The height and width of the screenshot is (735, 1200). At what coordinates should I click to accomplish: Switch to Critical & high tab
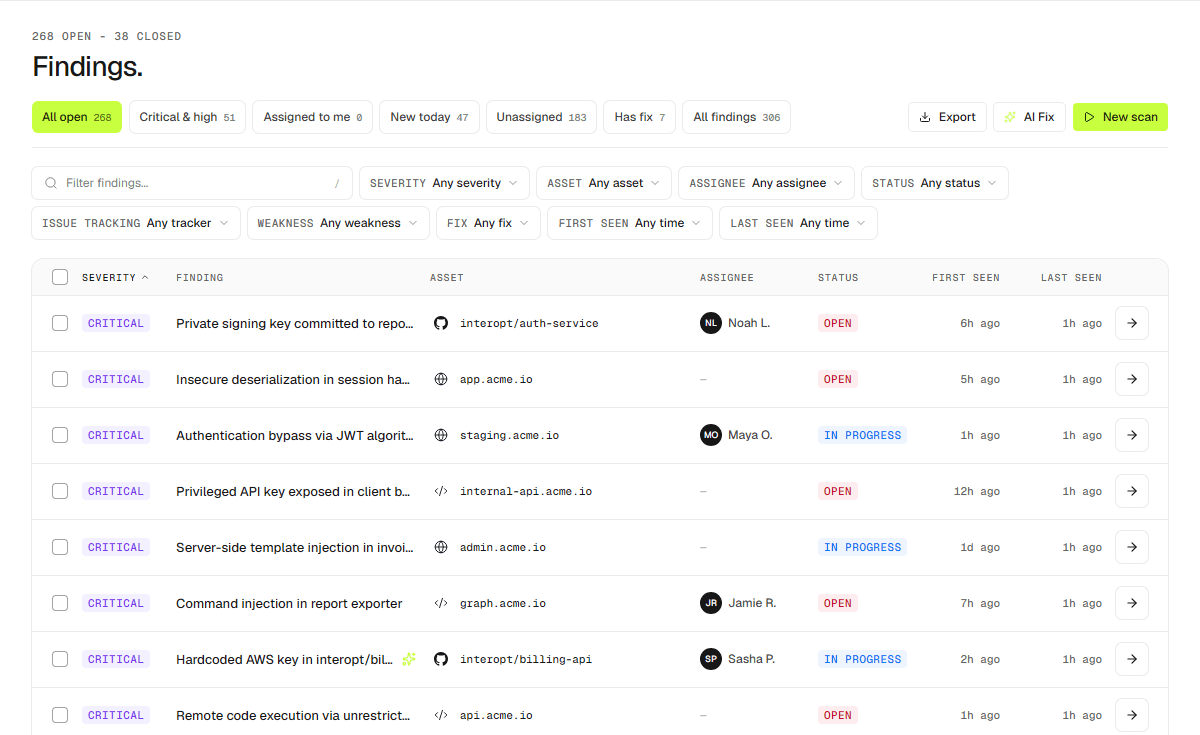(x=187, y=117)
